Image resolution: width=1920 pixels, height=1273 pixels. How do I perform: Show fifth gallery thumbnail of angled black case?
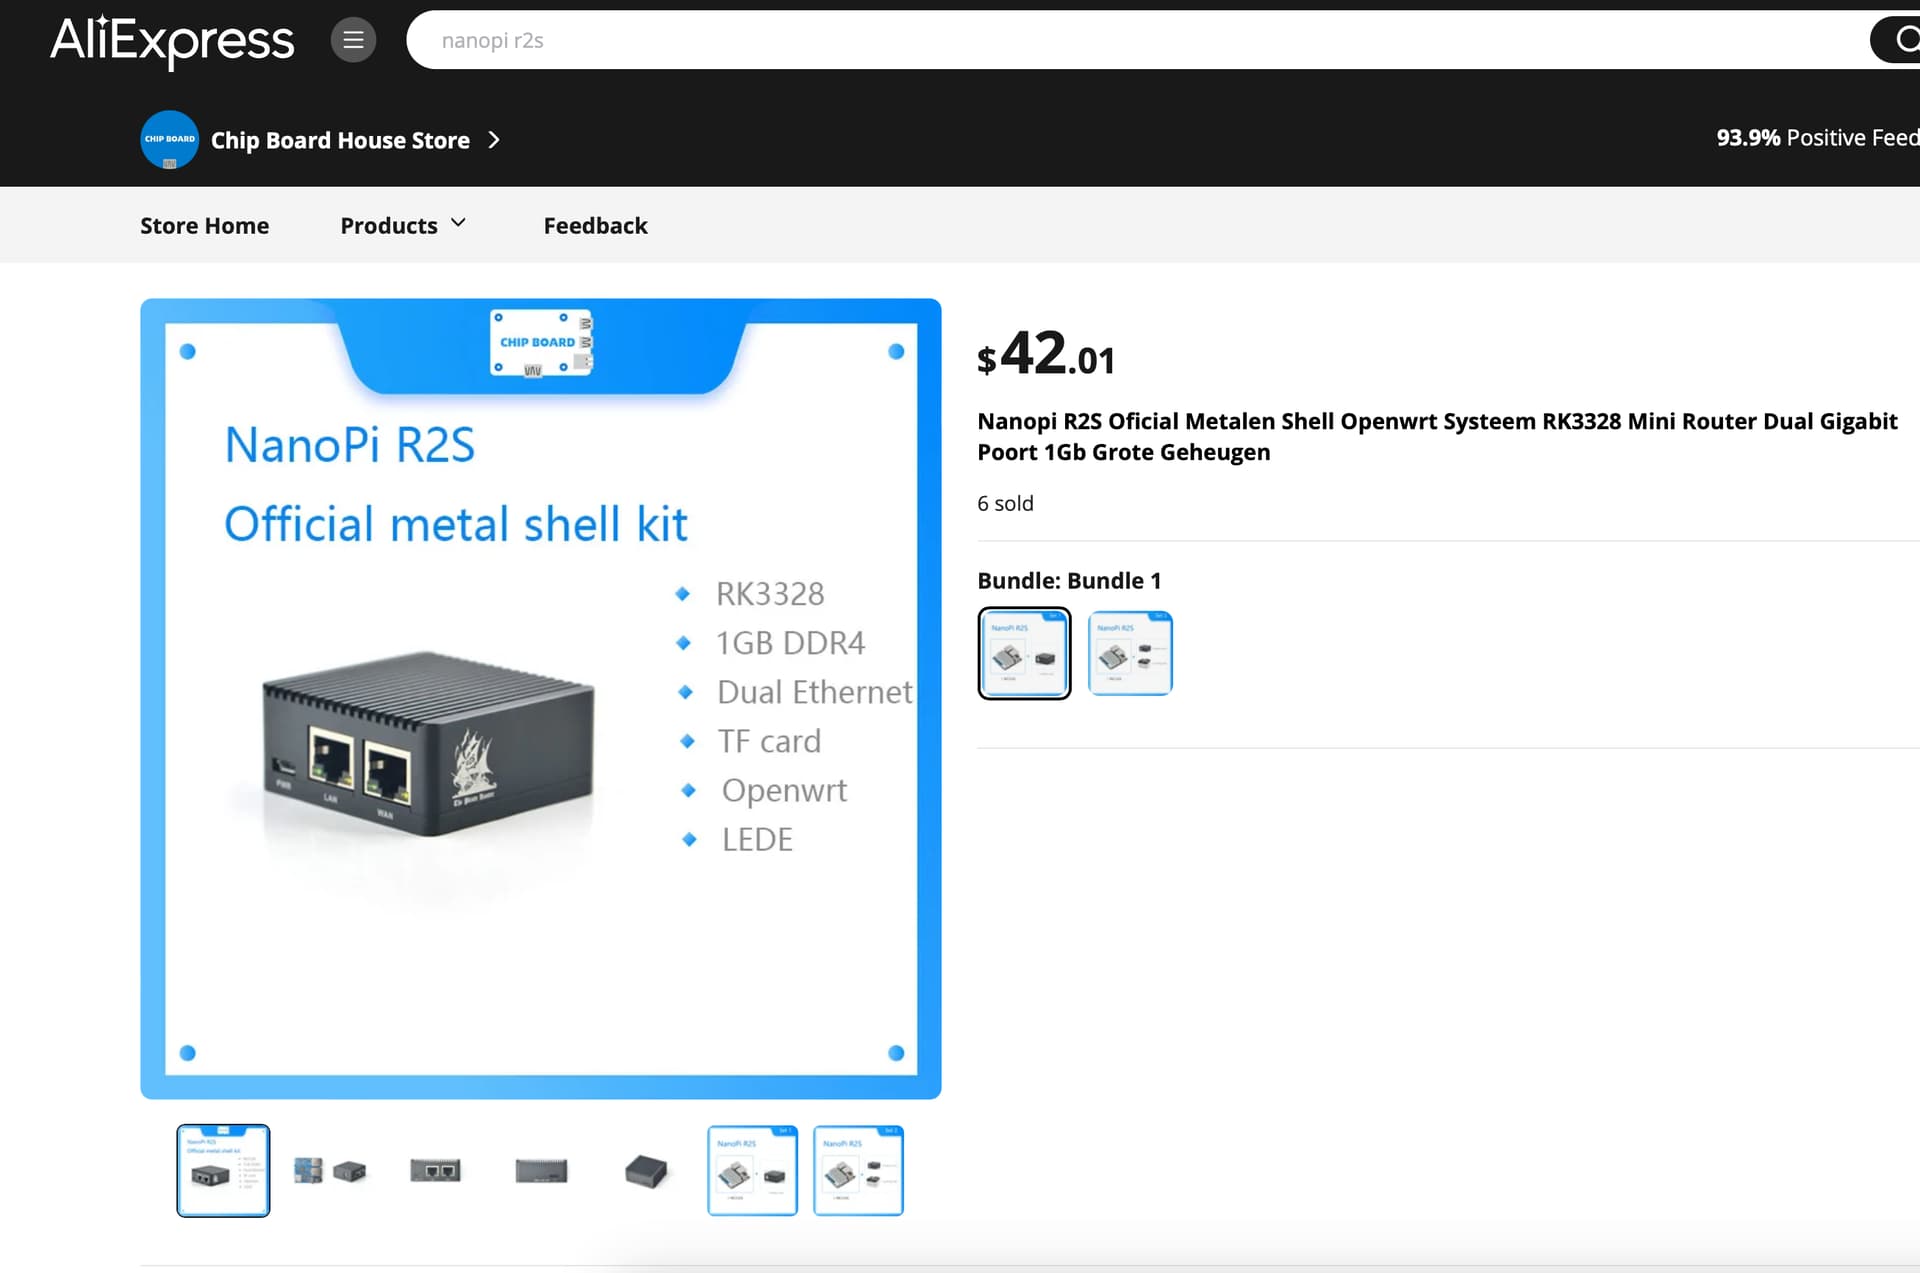[x=646, y=1170]
